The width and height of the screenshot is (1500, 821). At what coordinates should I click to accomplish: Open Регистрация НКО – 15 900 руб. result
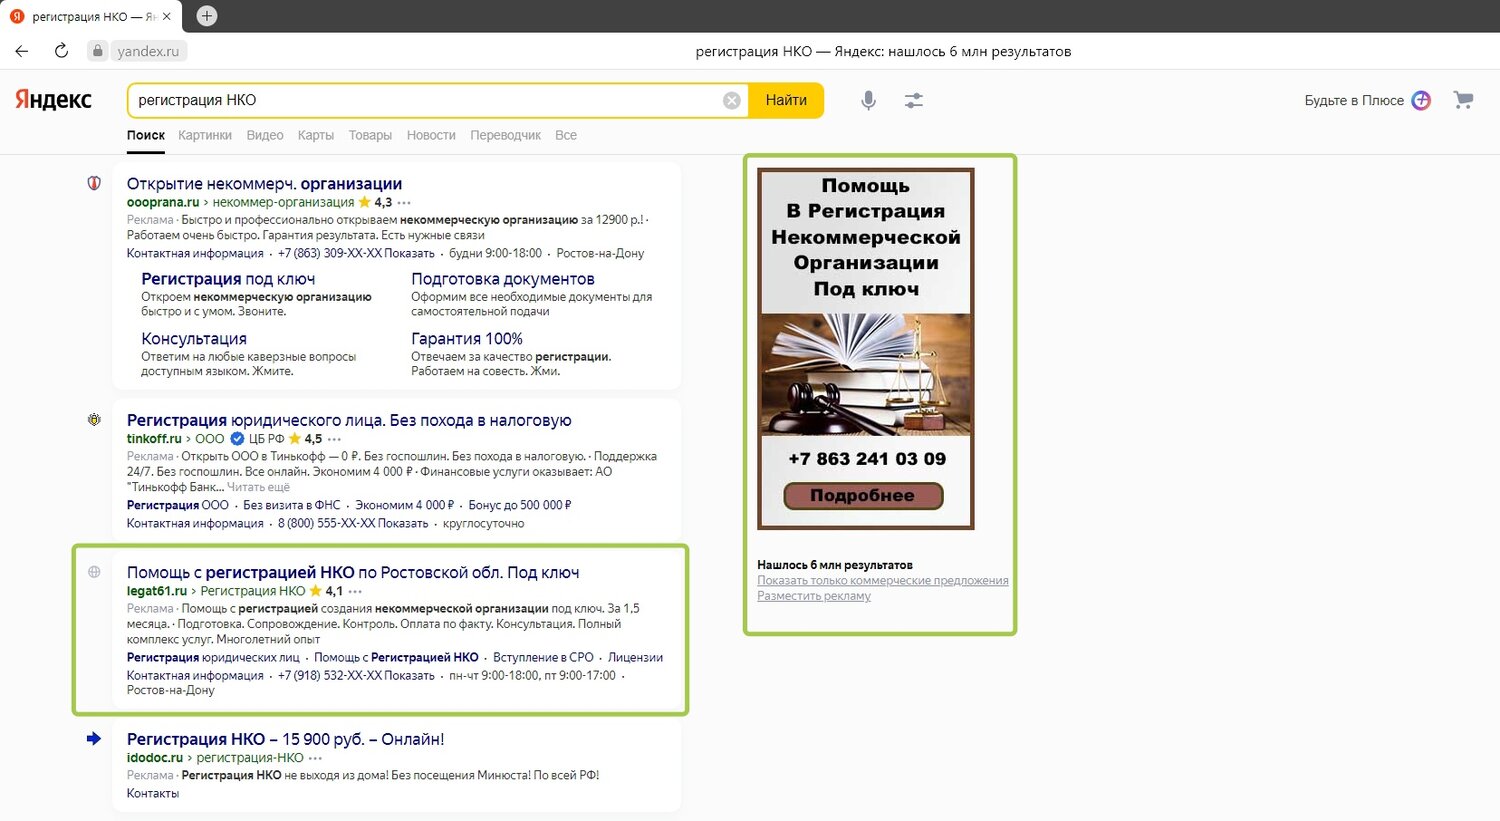[x=285, y=739]
